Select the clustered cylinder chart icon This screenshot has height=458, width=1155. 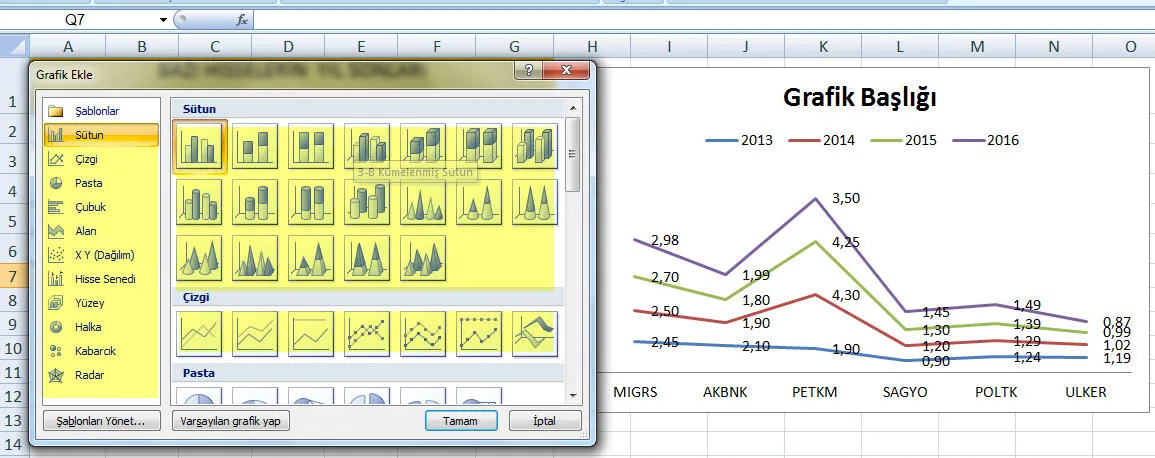pos(200,202)
